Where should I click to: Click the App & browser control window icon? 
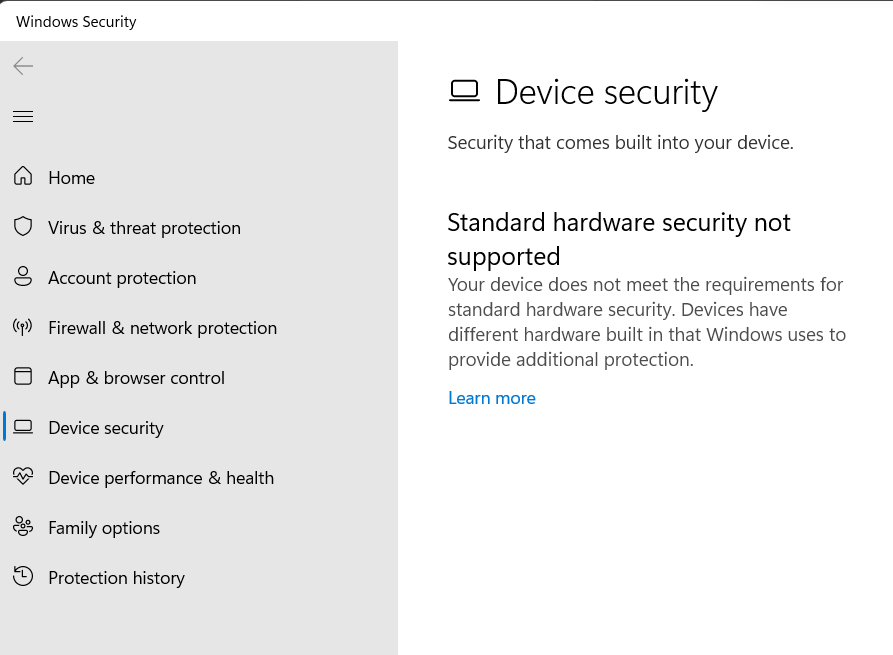click(x=23, y=377)
